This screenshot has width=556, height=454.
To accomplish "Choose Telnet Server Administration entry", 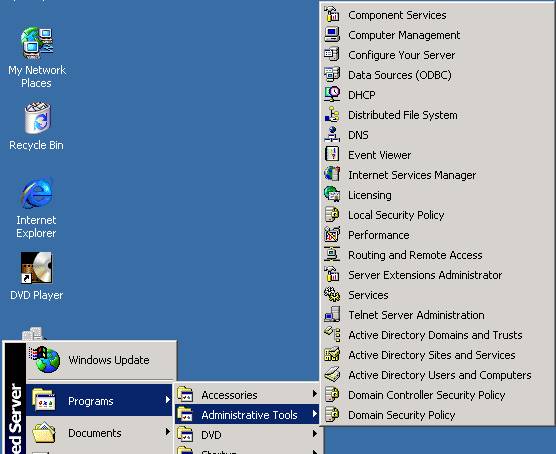I will (x=437, y=315).
